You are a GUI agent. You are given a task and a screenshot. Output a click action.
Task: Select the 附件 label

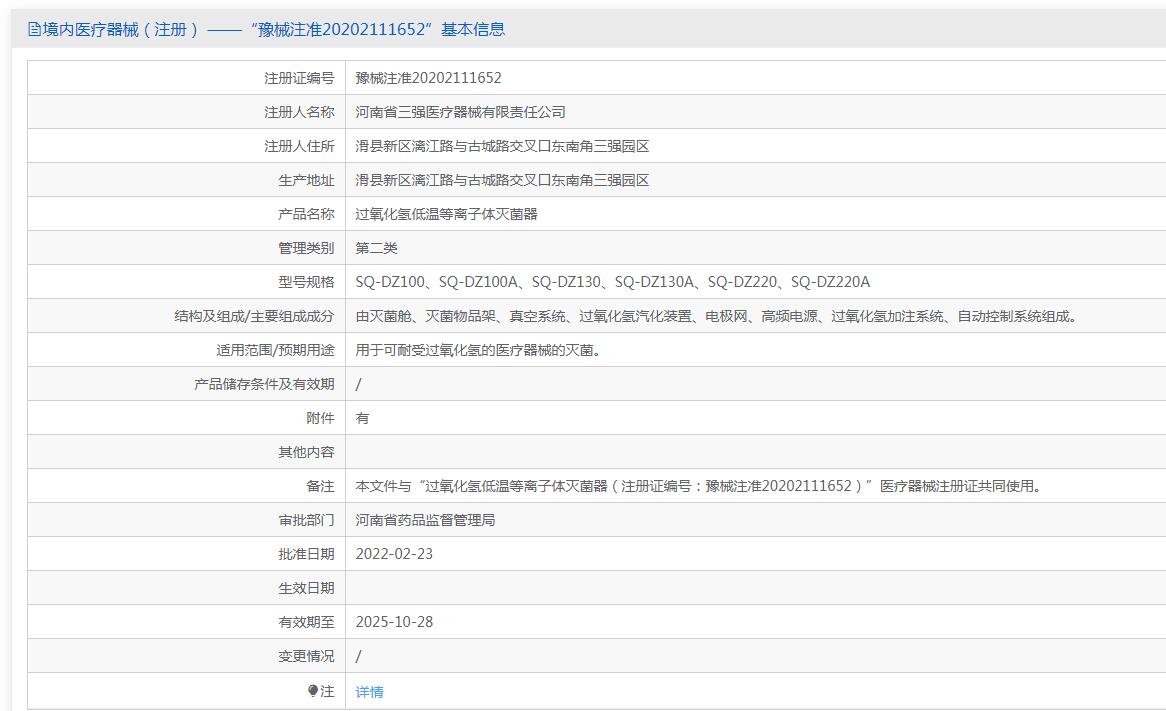click(x=321, y=418)
